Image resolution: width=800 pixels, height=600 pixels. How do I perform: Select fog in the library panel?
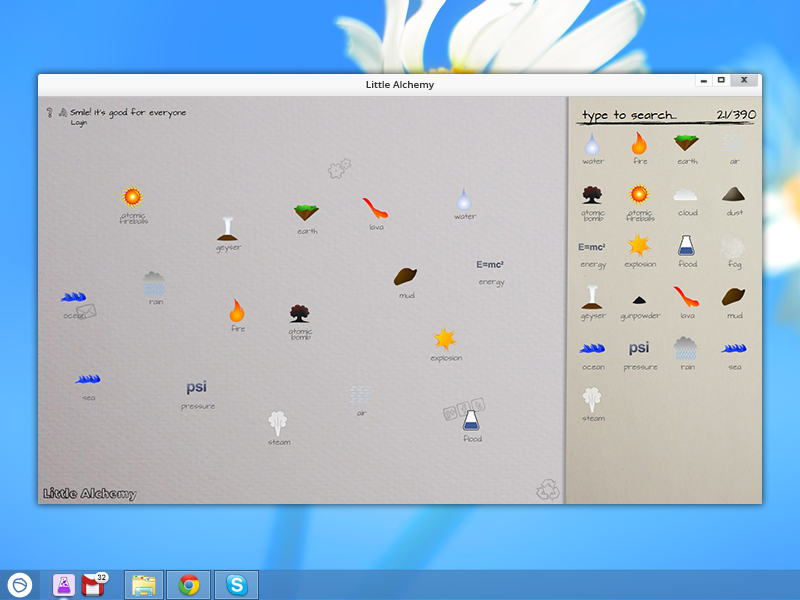coord(734,252)
